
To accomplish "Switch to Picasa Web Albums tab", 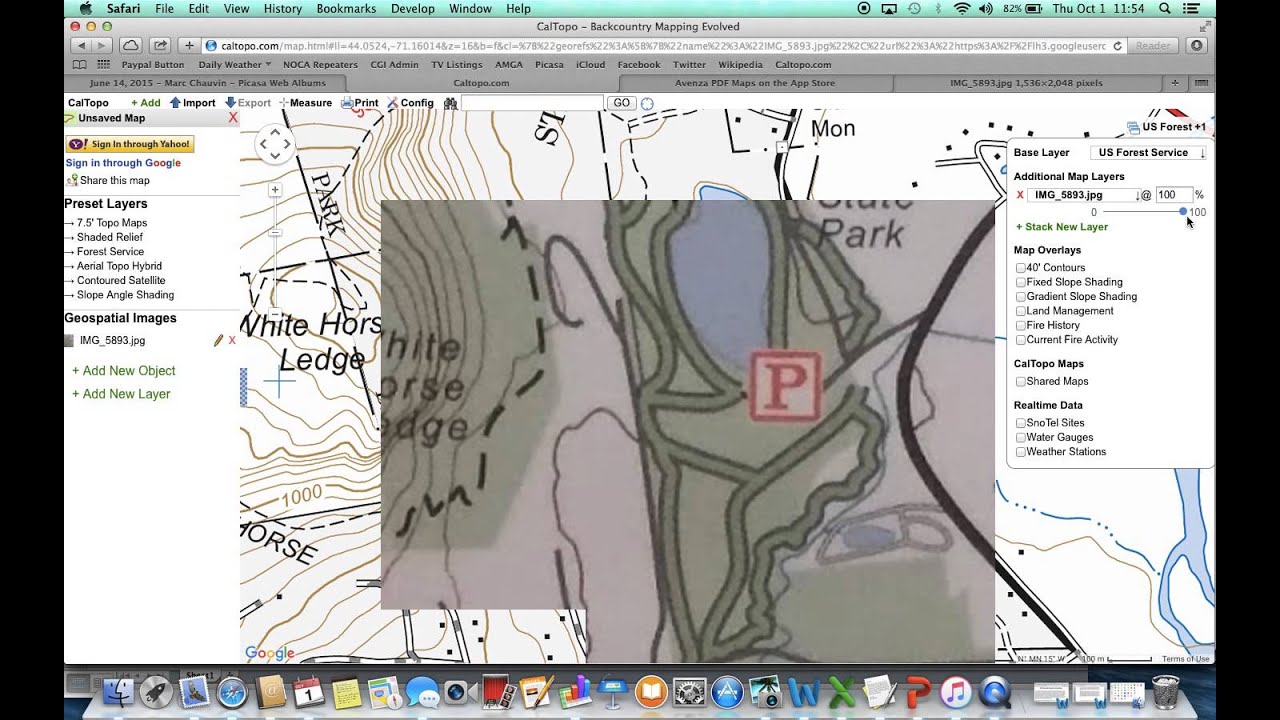I will [207, 83].
